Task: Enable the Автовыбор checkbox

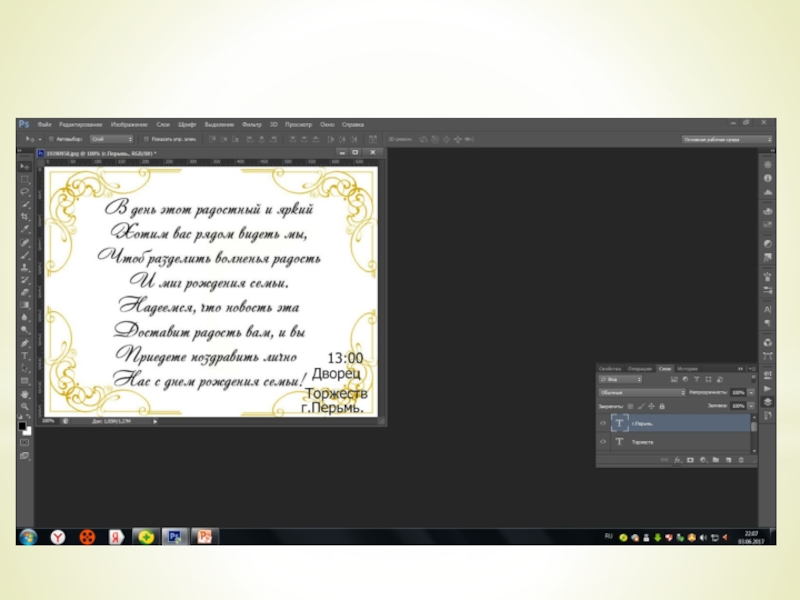Action: [51, 139]
